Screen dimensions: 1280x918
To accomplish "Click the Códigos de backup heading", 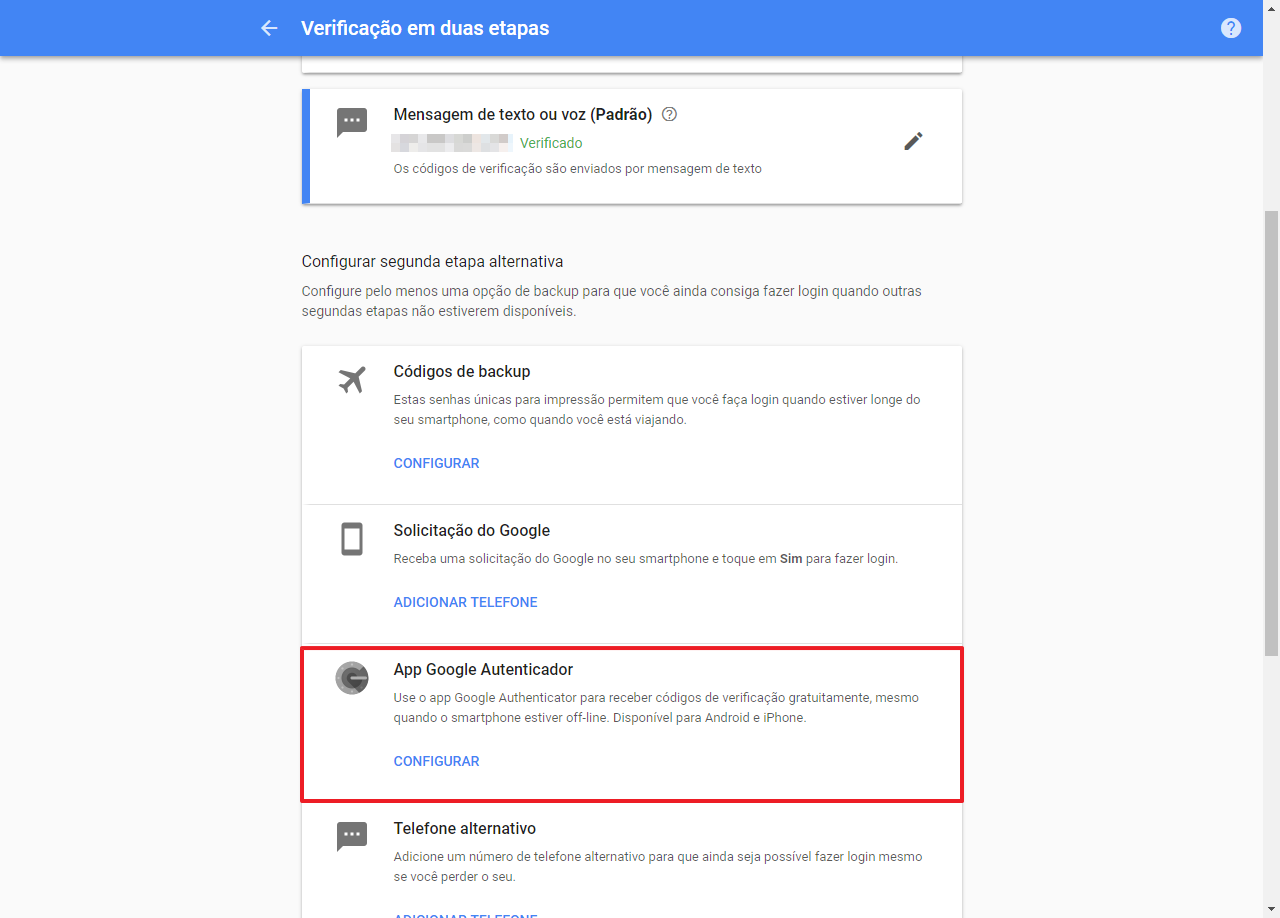I will tap(462, 371).
